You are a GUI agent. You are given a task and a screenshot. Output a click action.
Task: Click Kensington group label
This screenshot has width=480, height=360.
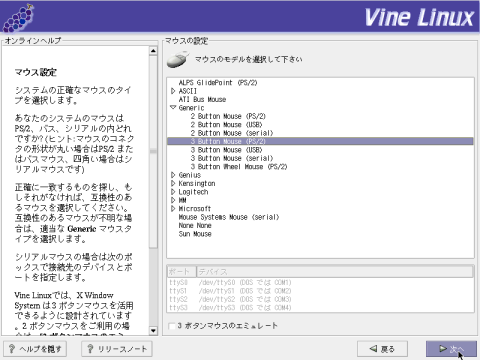pos(197,183)
